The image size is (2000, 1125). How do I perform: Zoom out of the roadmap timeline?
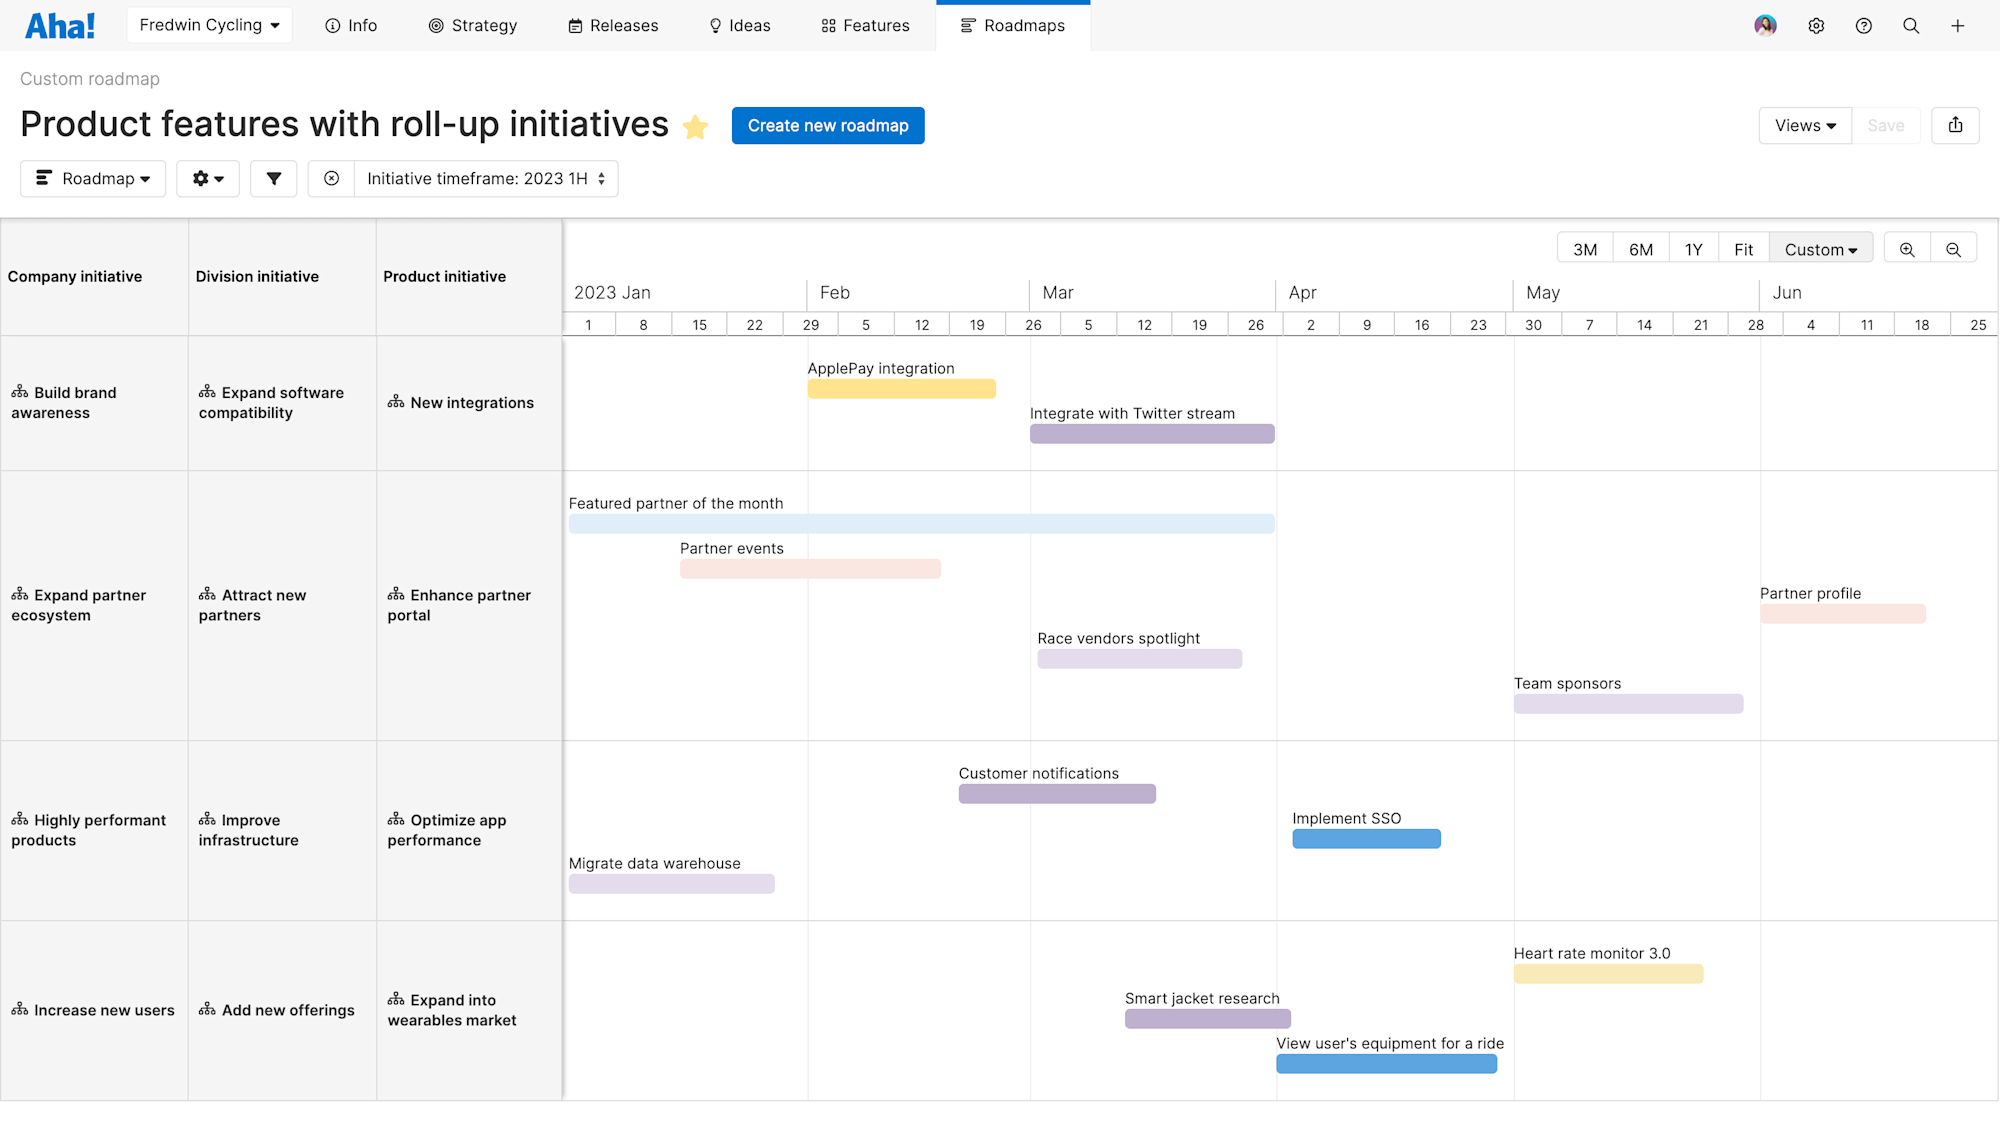pos(1953,247)
